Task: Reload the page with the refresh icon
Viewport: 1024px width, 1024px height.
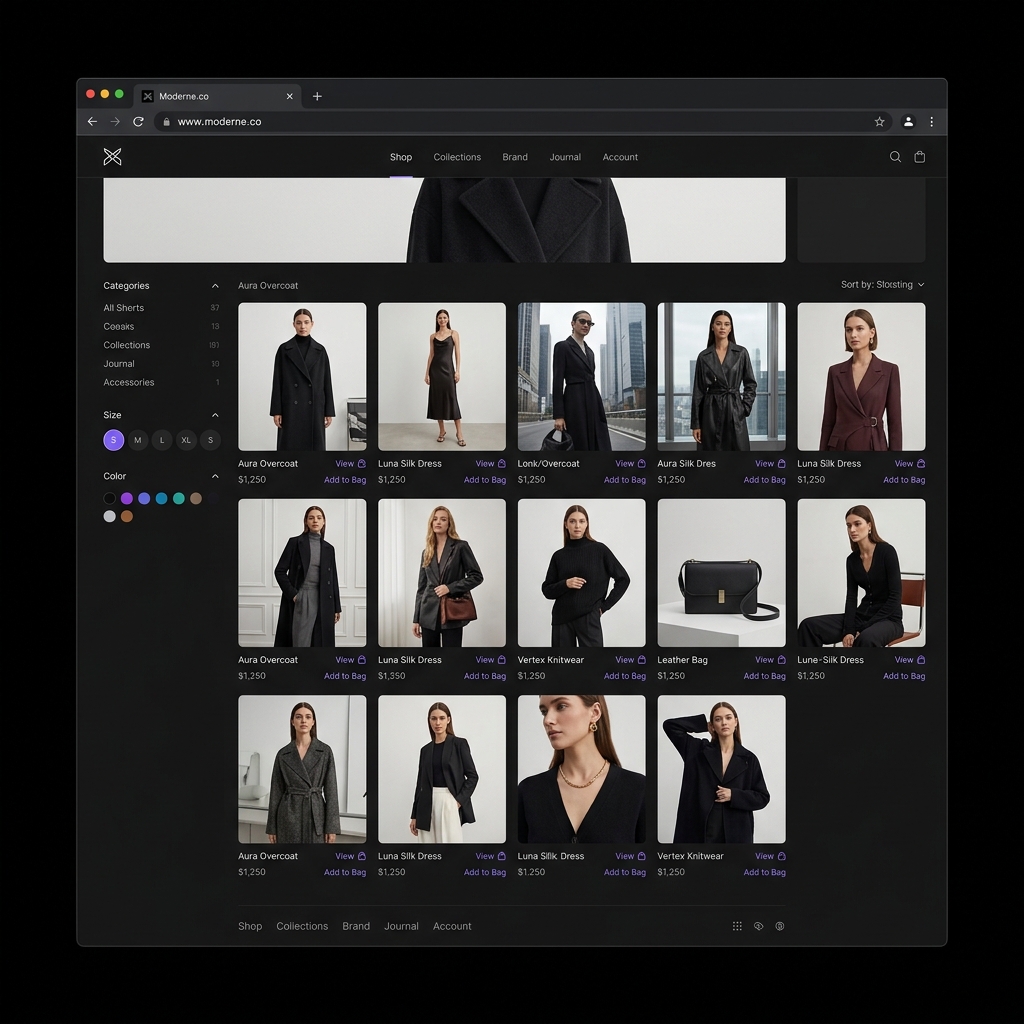Action: (138, 121)
